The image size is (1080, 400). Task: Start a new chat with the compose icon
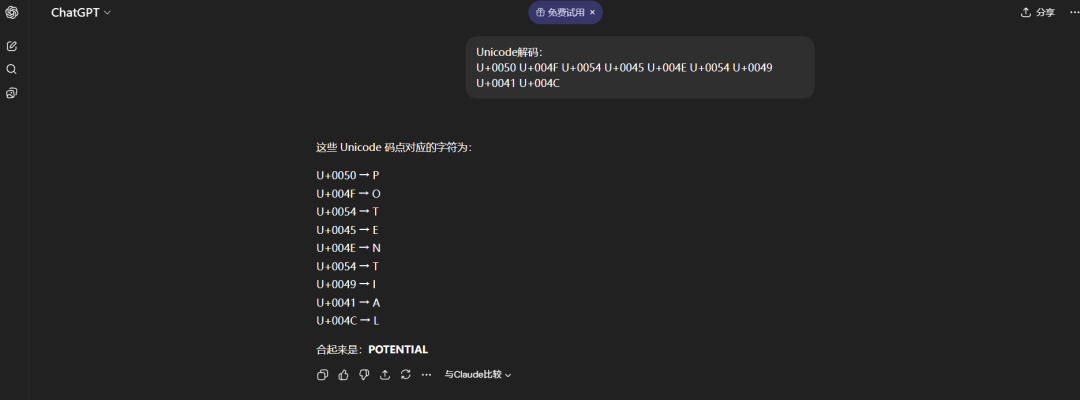point(12,46)
